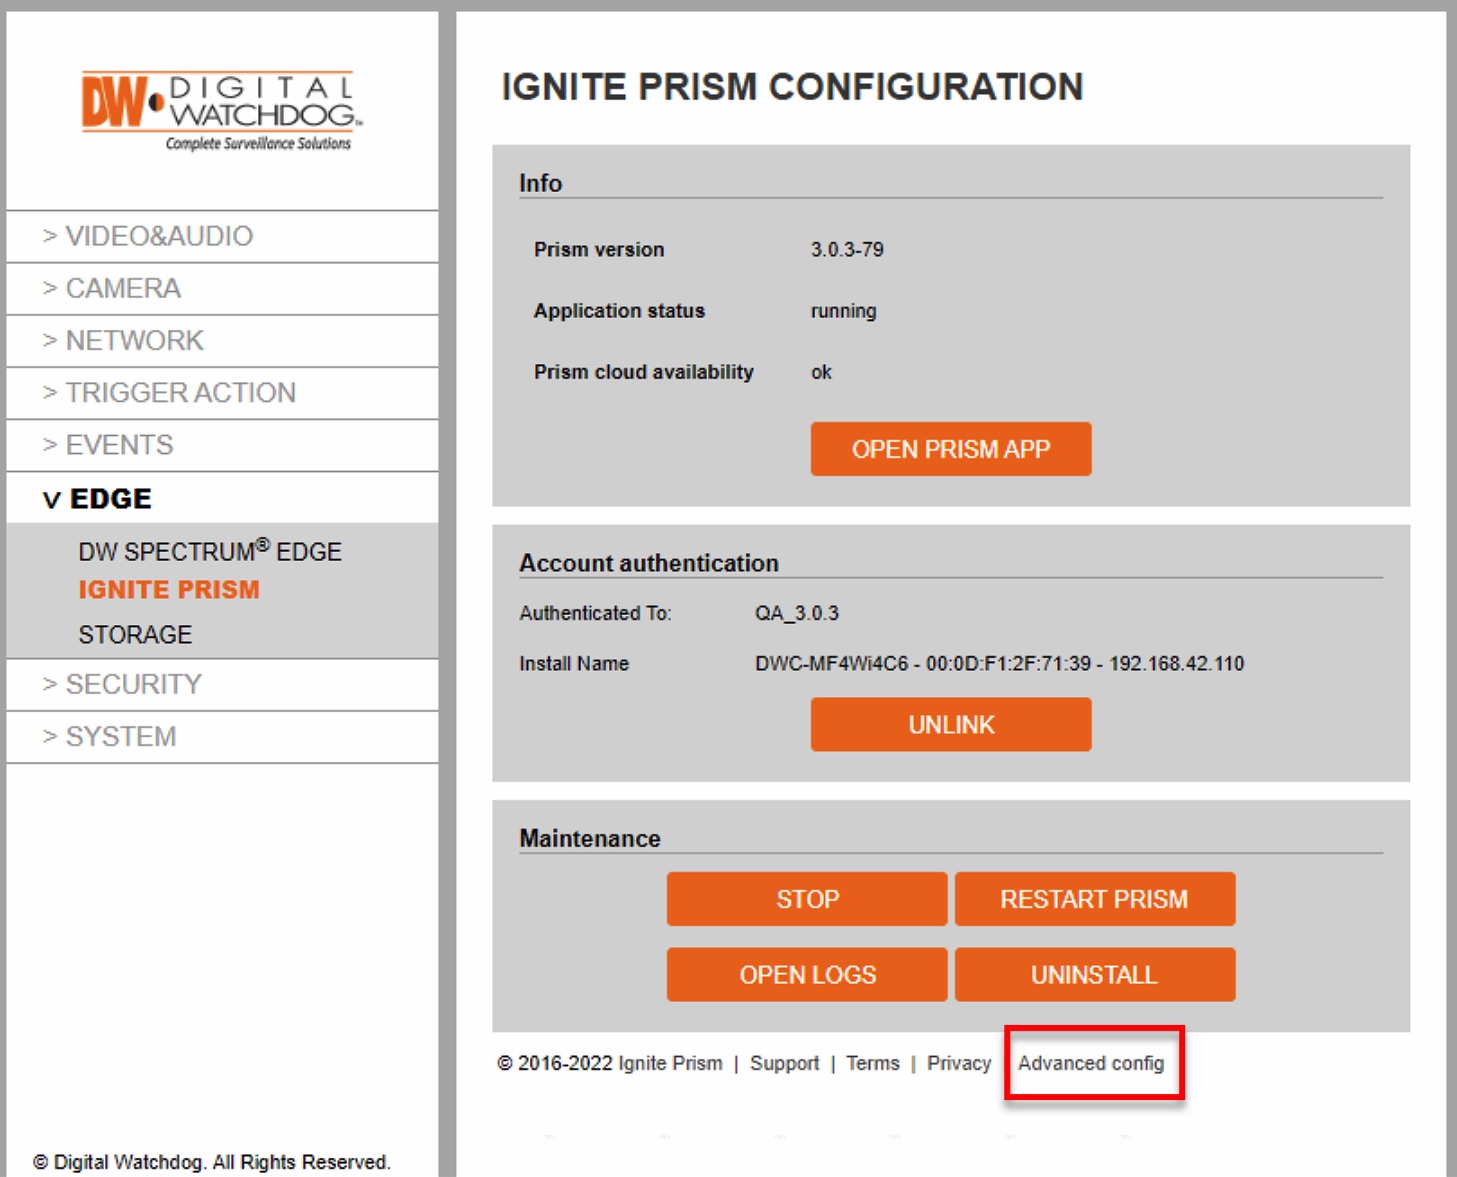The image size is (1457, 1177).
Task: Click the Digital Watchdog All Rights Reserved text
Action: coord(211,1162)
